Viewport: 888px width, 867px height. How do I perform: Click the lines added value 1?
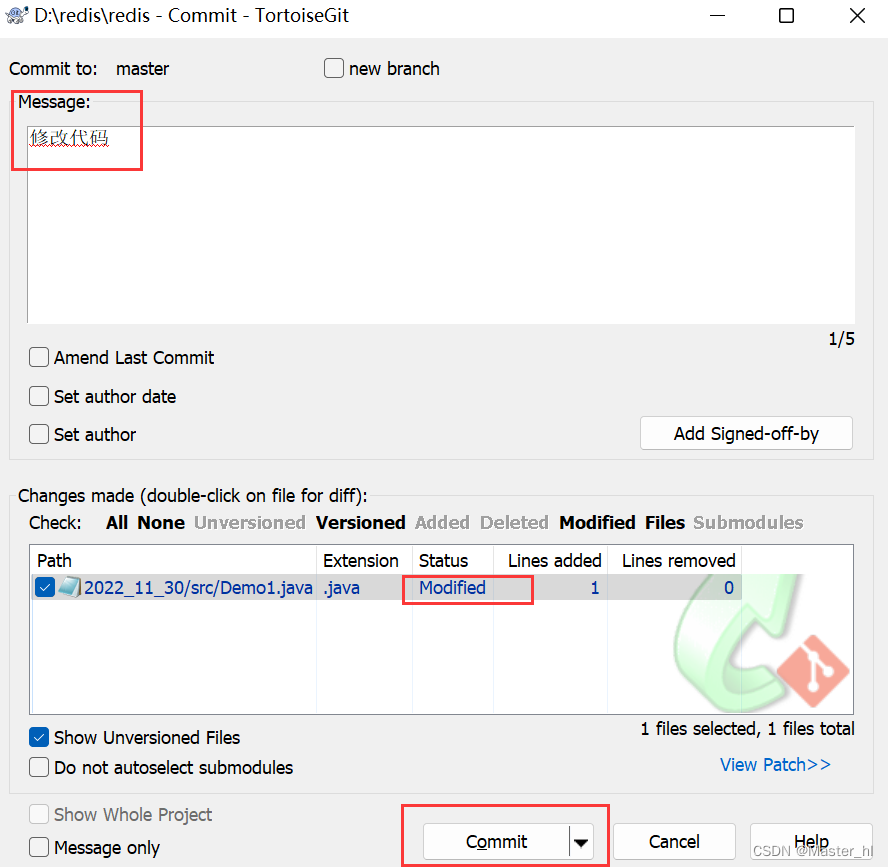(595, 587)
